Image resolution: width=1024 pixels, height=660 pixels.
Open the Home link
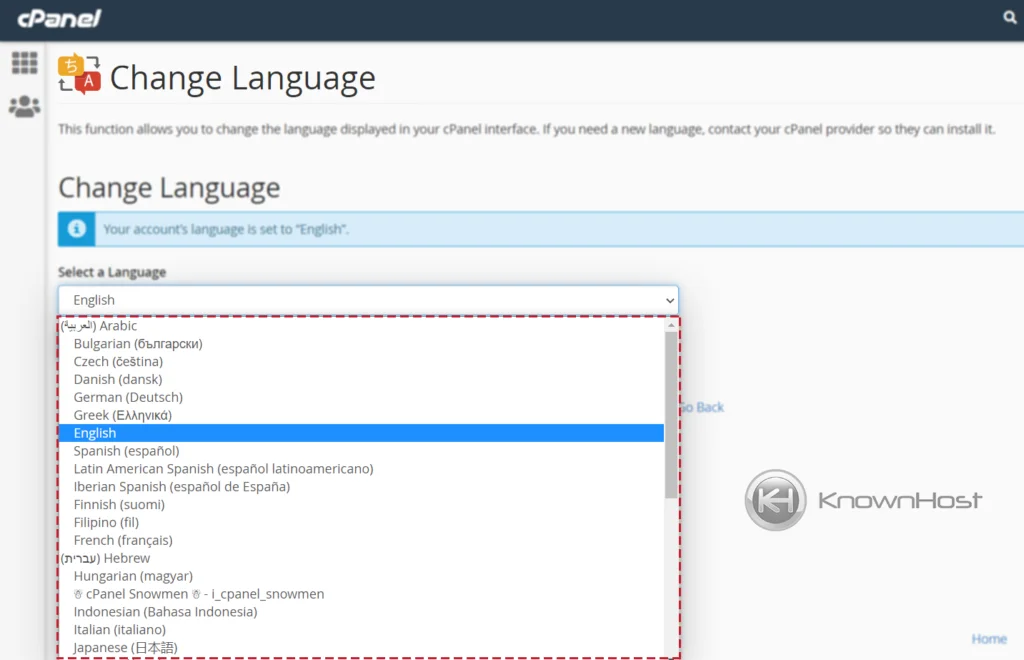989,638
